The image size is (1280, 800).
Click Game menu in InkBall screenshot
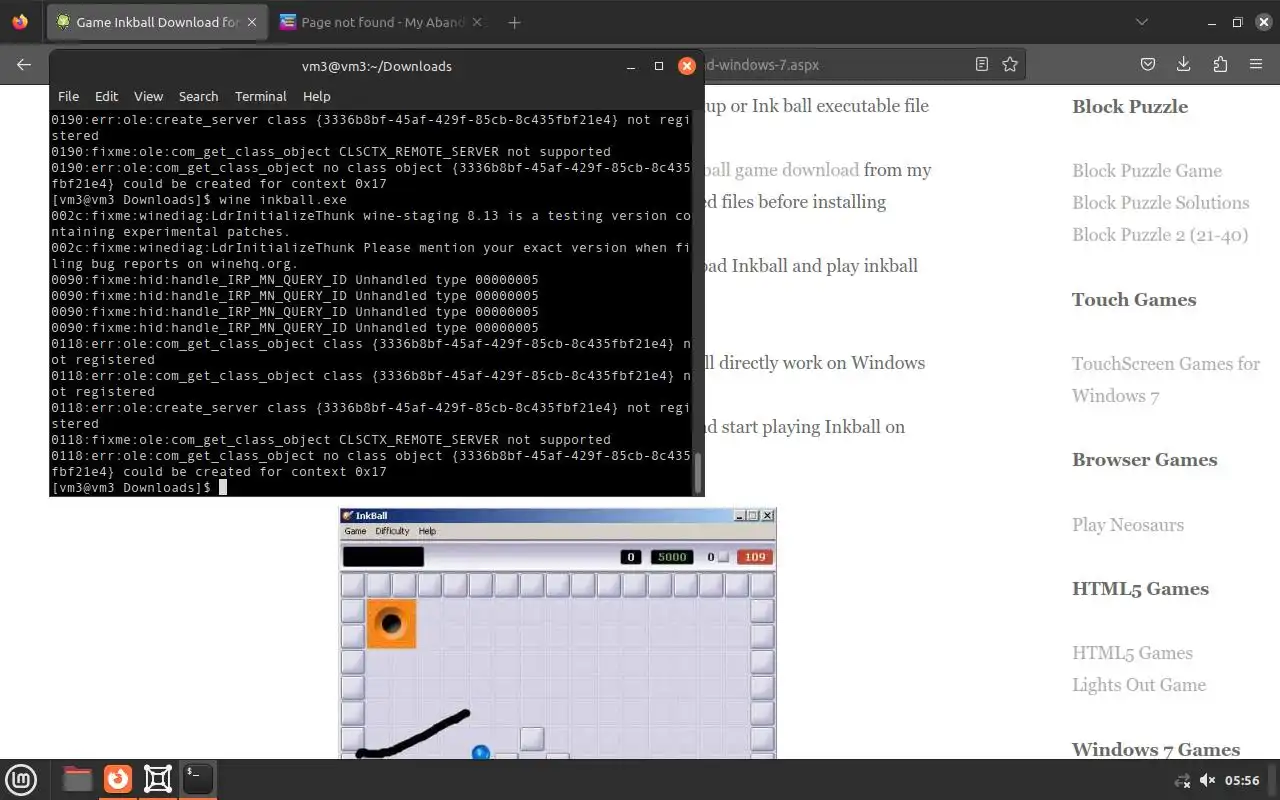tap(355, 531)
